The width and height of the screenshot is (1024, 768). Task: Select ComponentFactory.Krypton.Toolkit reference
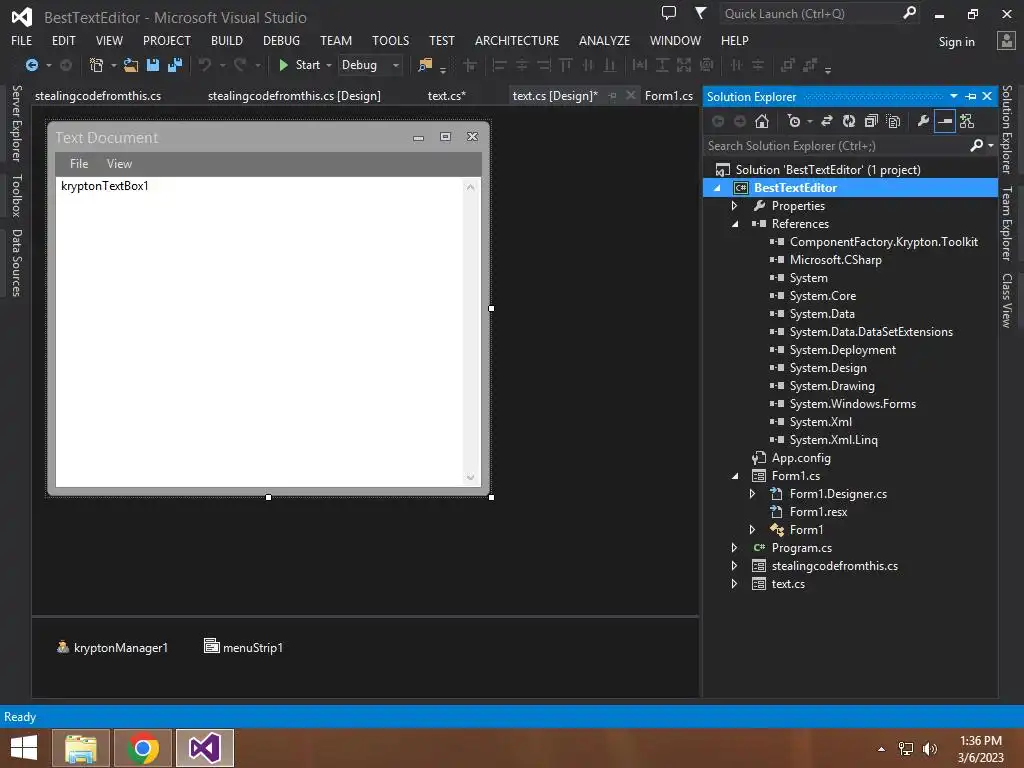(x=884, y=242)
